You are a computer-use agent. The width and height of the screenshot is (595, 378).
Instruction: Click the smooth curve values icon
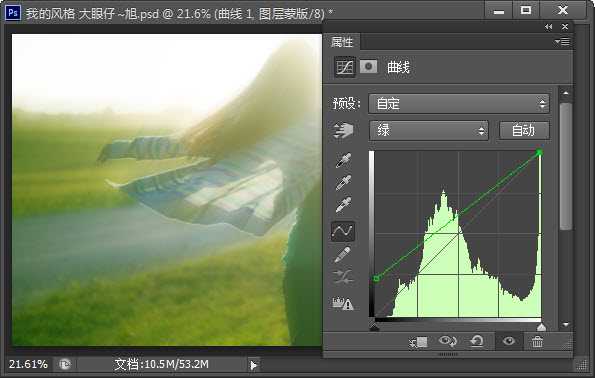click(x=343, y=277)
